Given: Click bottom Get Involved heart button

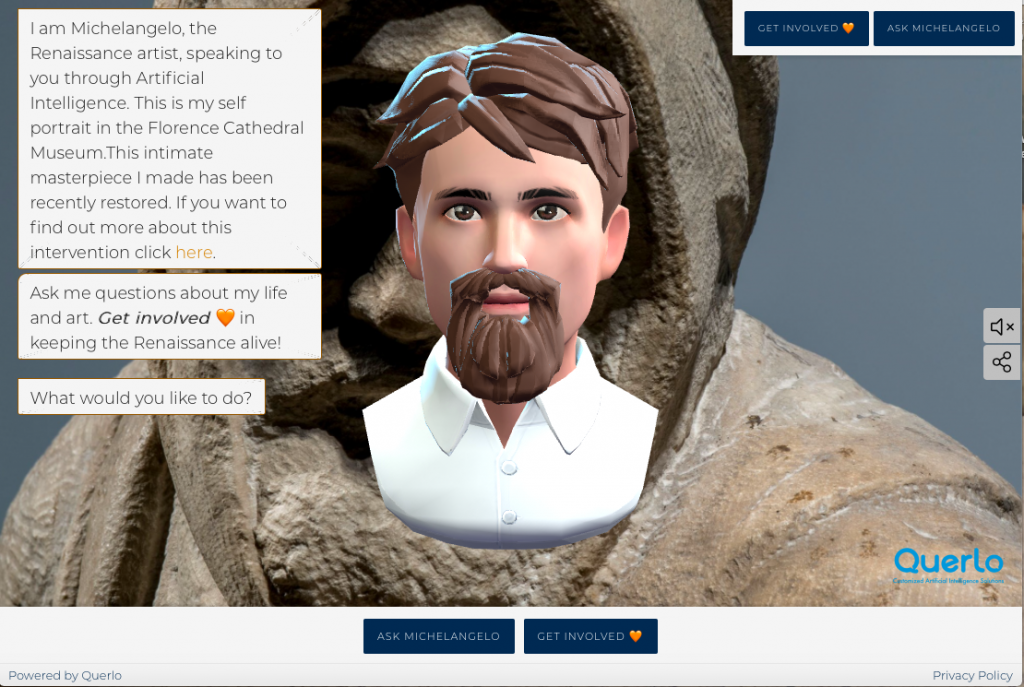Looking at the screenshot, I should click(x=590, y=636).
